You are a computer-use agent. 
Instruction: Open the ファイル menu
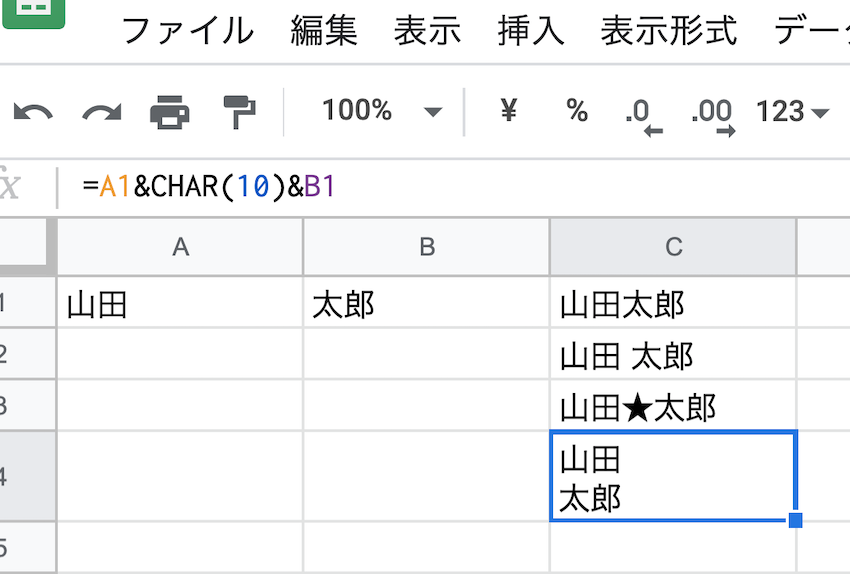187,31
